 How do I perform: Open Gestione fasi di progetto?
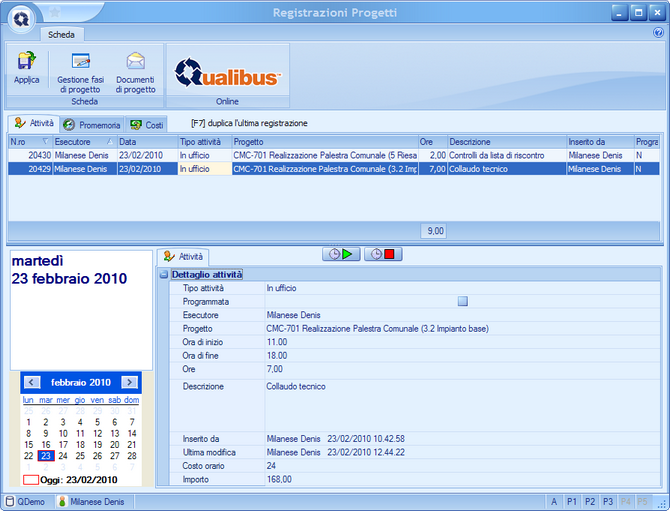pyautogui.click(x=78, y=72)
